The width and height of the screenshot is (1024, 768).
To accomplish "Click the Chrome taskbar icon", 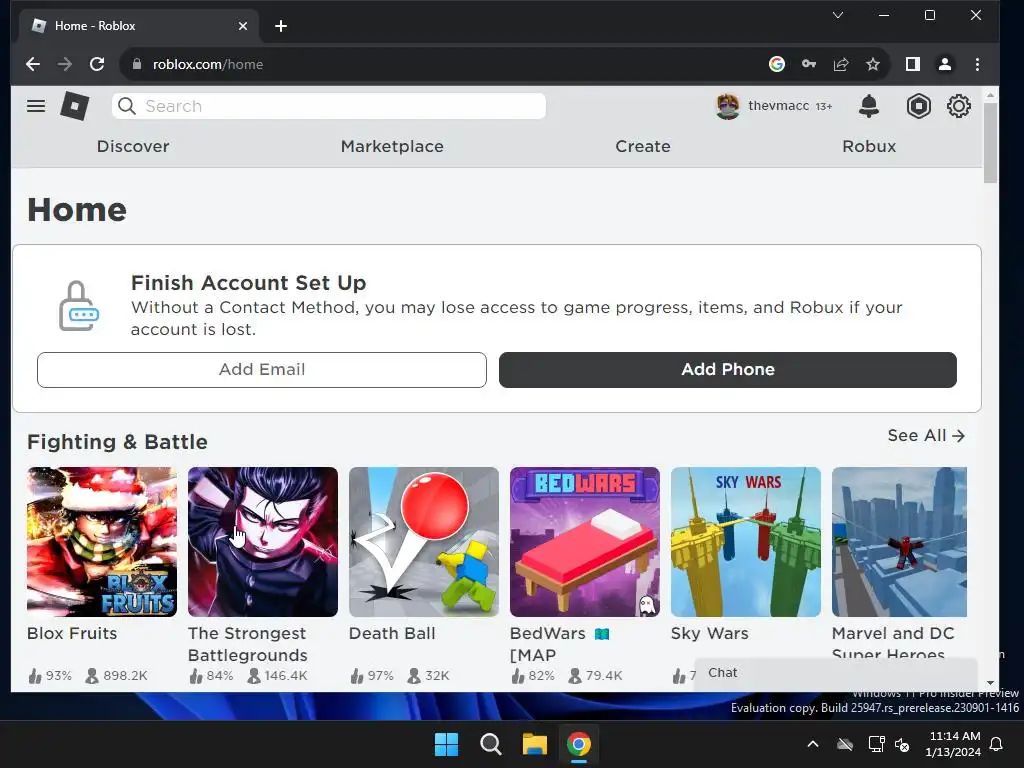I will pos(579,744).
